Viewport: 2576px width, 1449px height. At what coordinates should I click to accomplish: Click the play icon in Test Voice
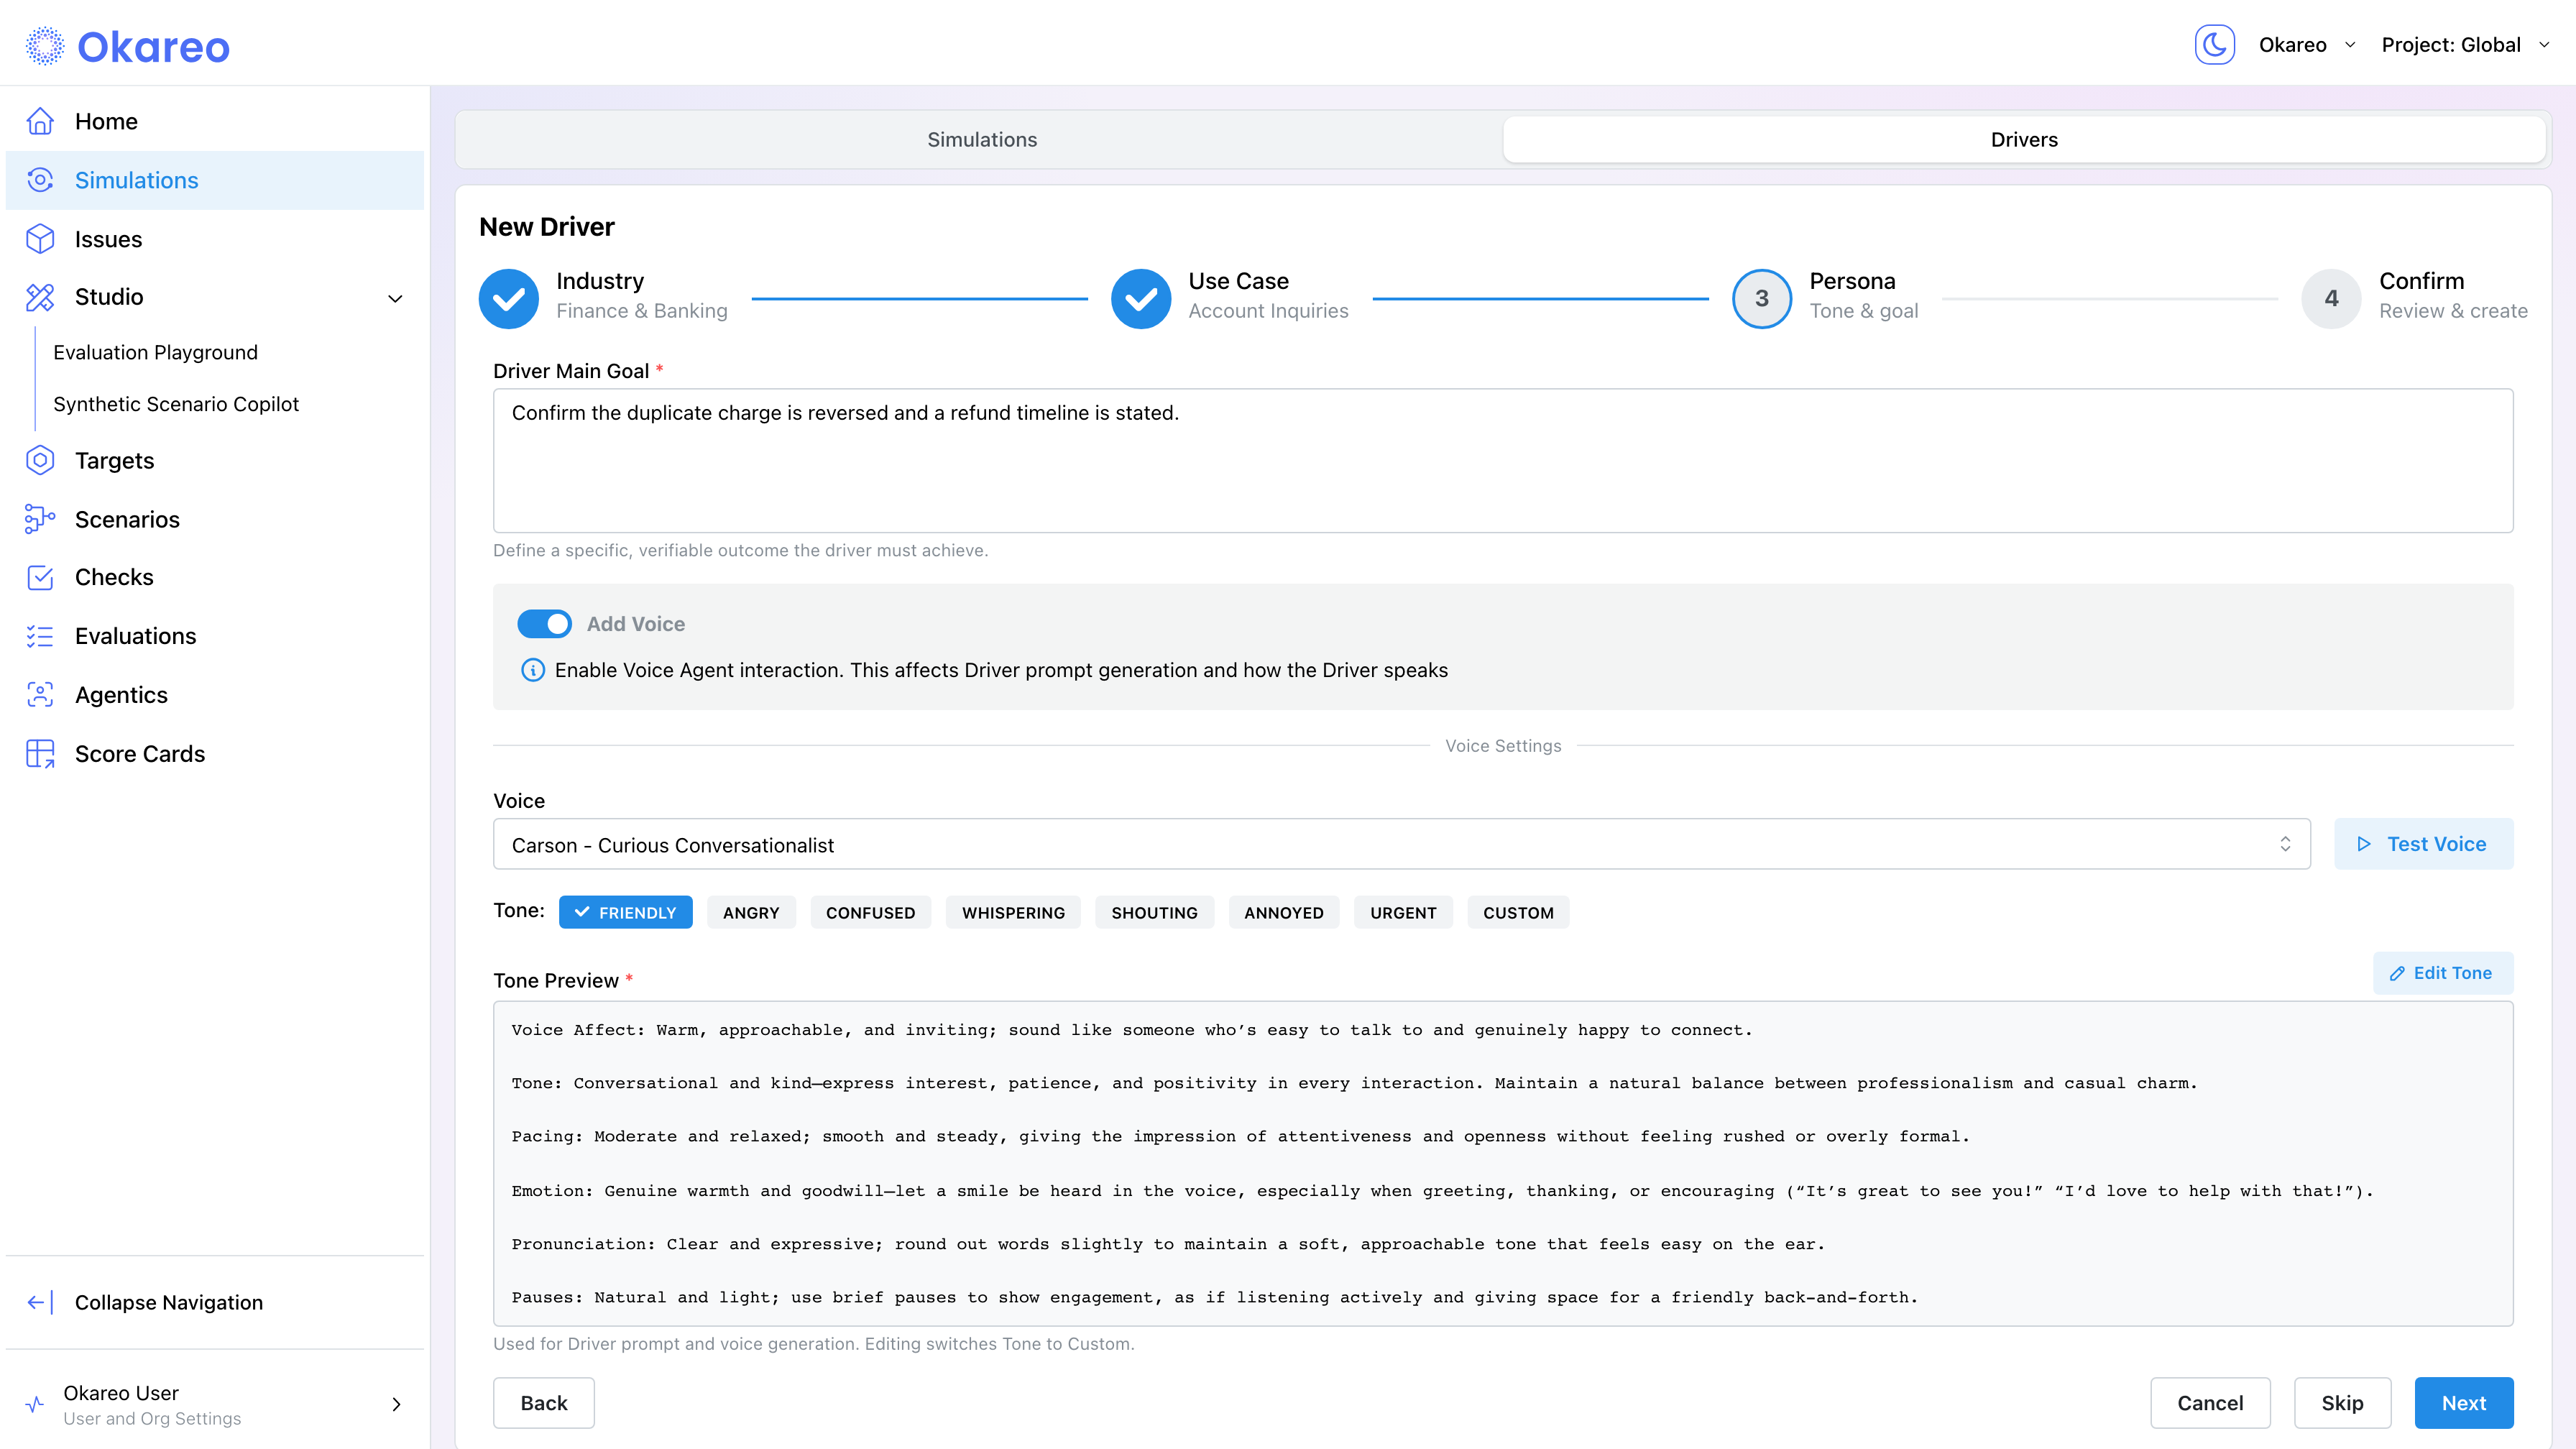click(2364, 844)
